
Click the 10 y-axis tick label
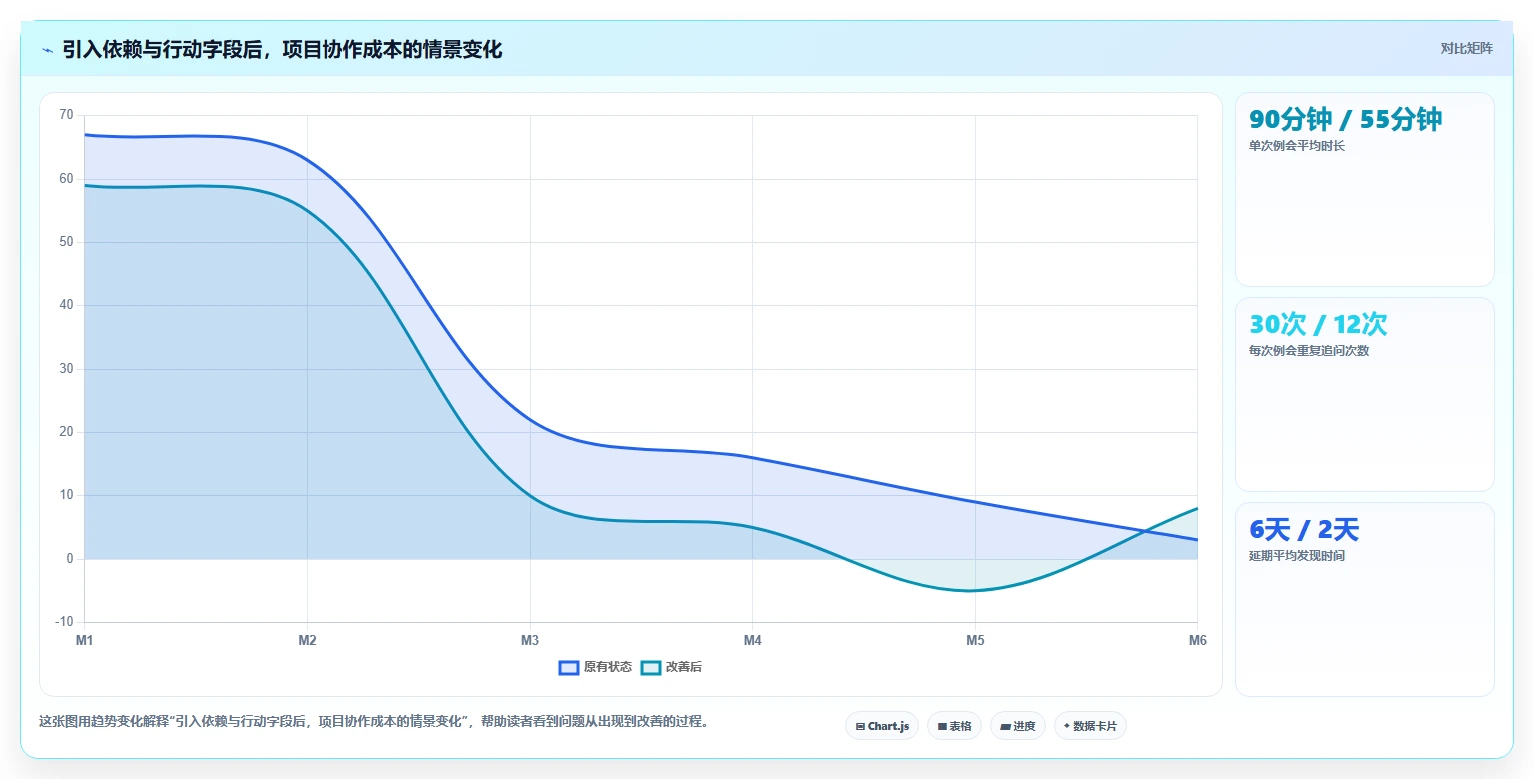pyautogui.click(x=66, y=495)
